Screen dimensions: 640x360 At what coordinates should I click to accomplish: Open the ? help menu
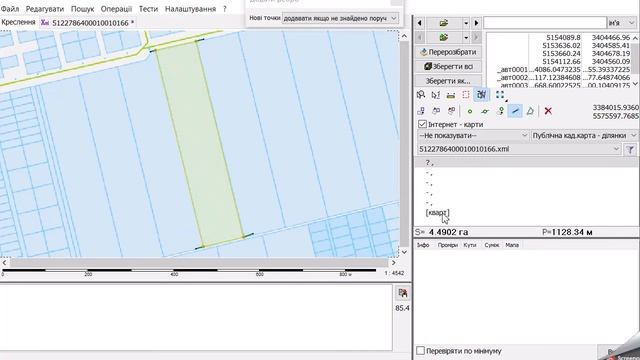click(224, 9)
